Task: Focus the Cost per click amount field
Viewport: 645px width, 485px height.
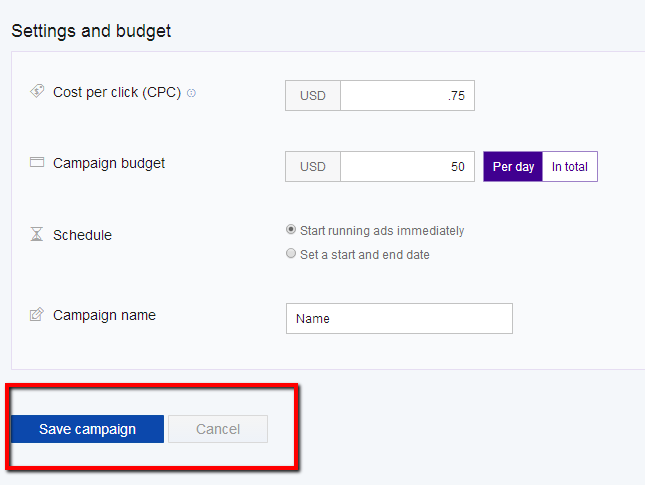Action: click(407, 95)
